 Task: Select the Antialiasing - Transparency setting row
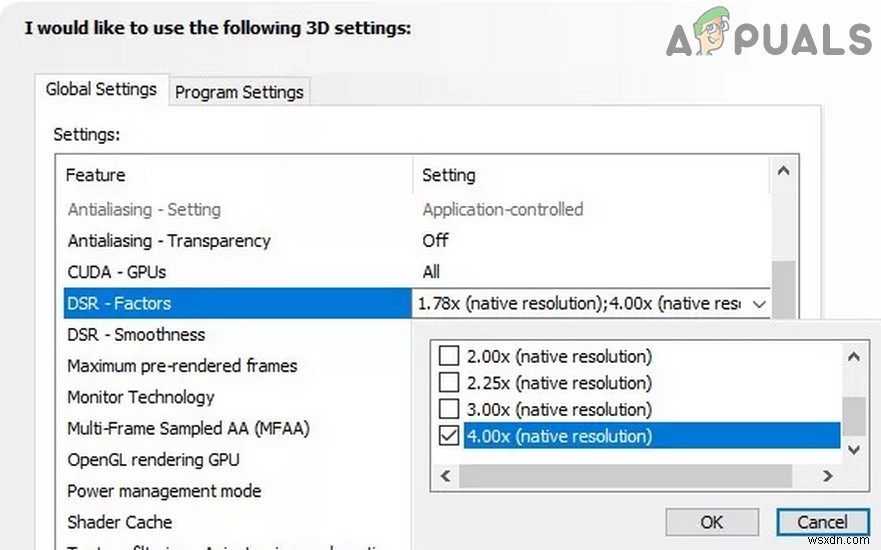(169, 241)
